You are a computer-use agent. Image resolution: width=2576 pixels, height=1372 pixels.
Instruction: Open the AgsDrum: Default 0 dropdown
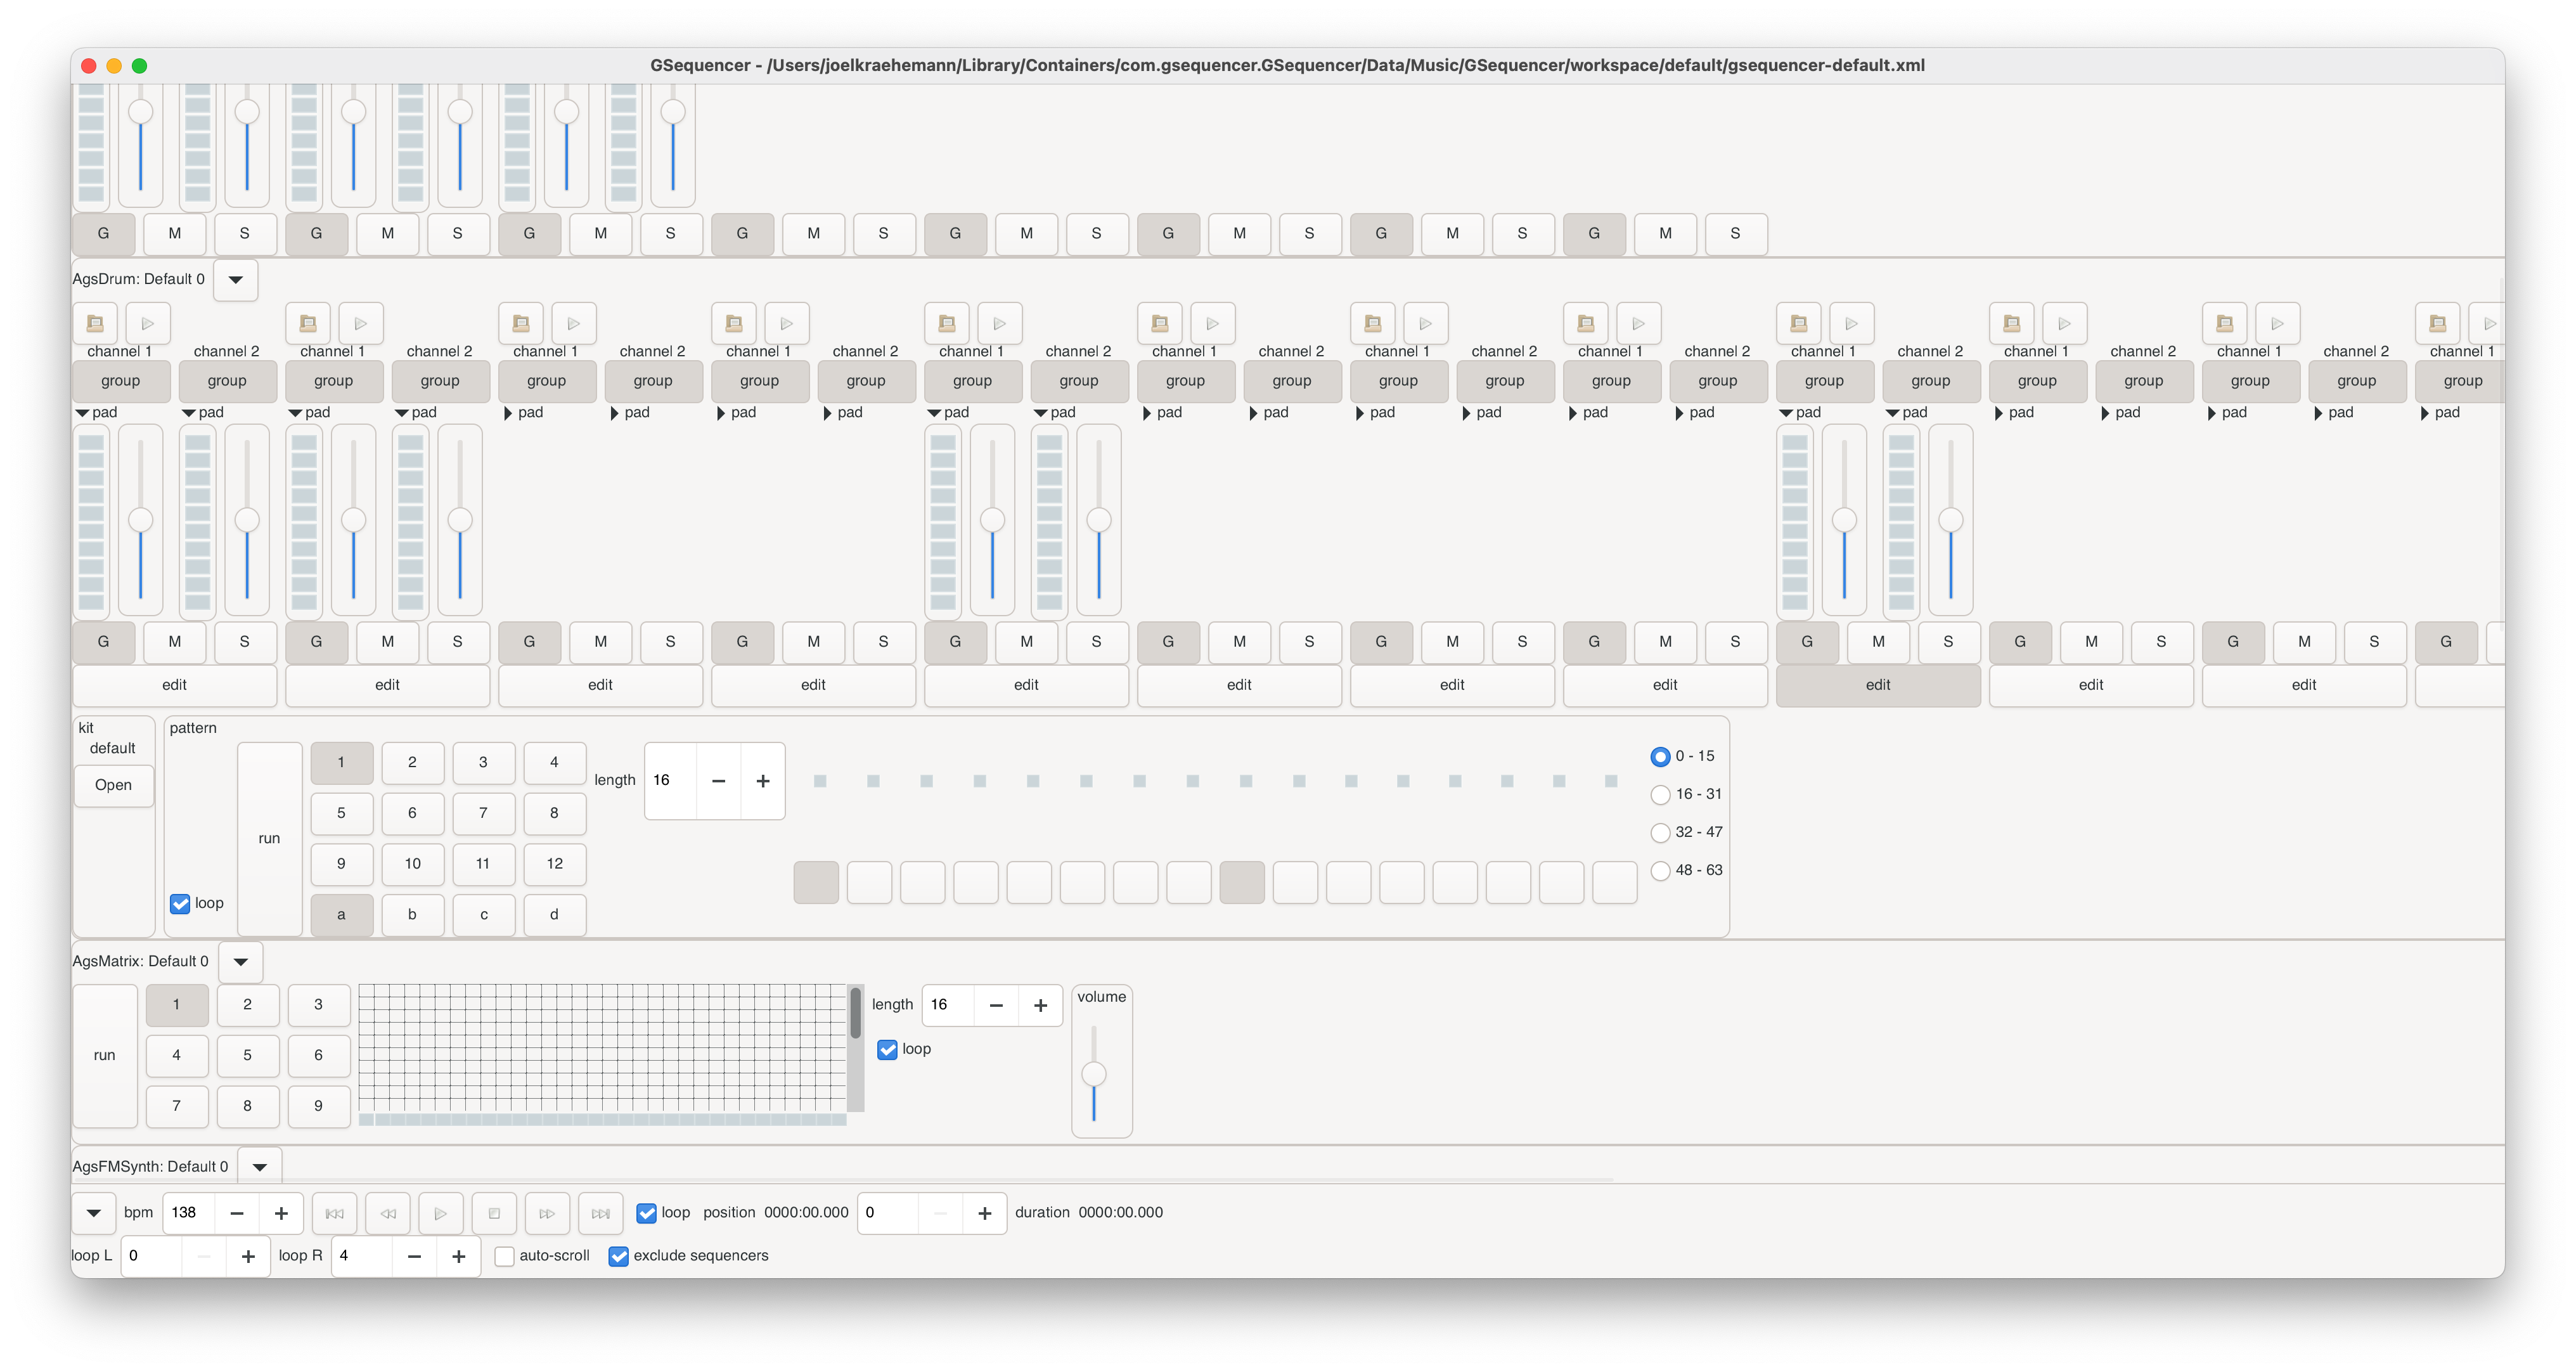[x=235, y=280]
